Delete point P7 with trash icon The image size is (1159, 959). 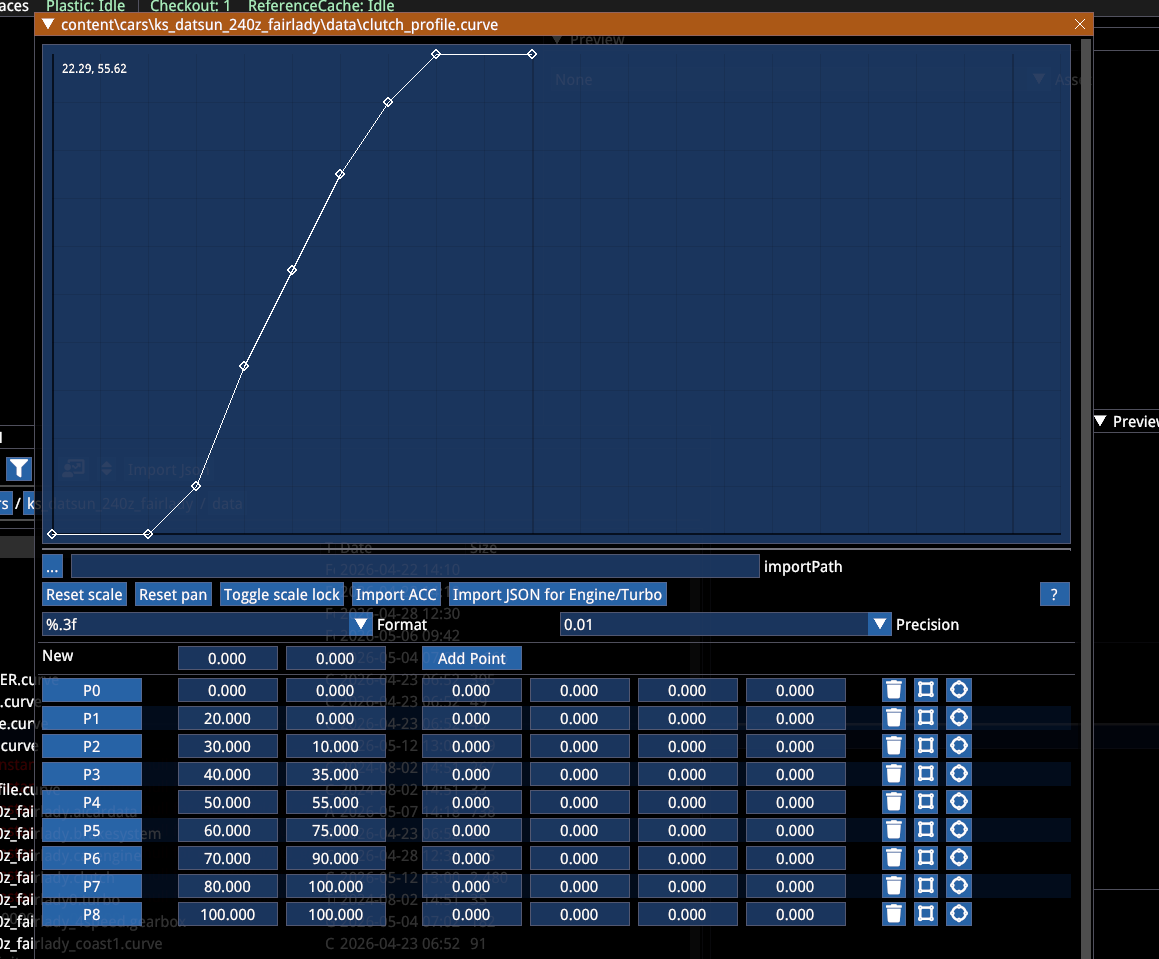(894, 886)
